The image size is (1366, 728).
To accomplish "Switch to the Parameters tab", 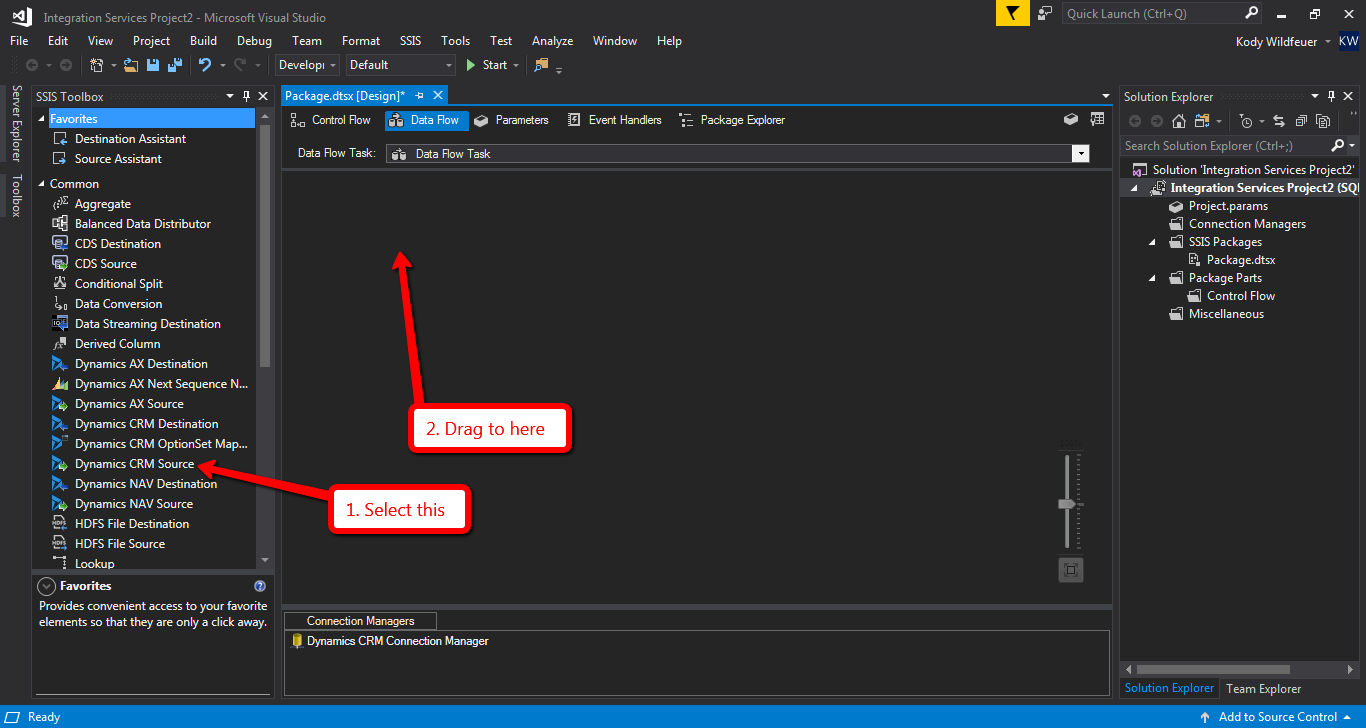I will [511, 120].
